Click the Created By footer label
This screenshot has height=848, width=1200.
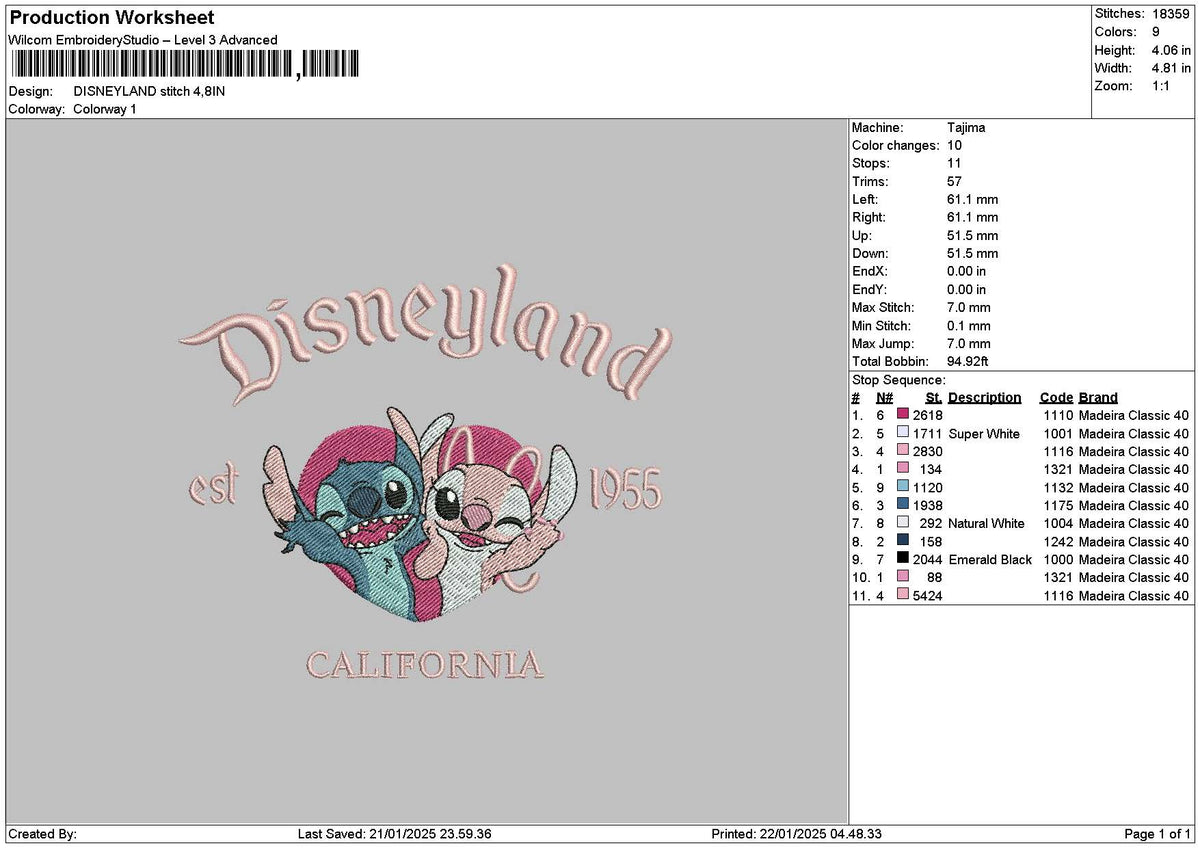42,834
